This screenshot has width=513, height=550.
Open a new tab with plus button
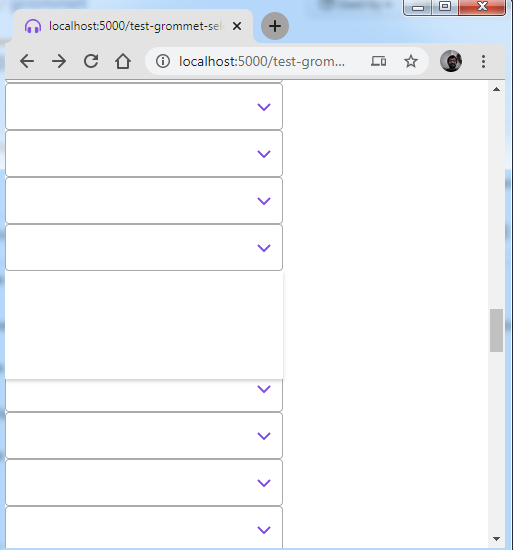click(275, 26)
